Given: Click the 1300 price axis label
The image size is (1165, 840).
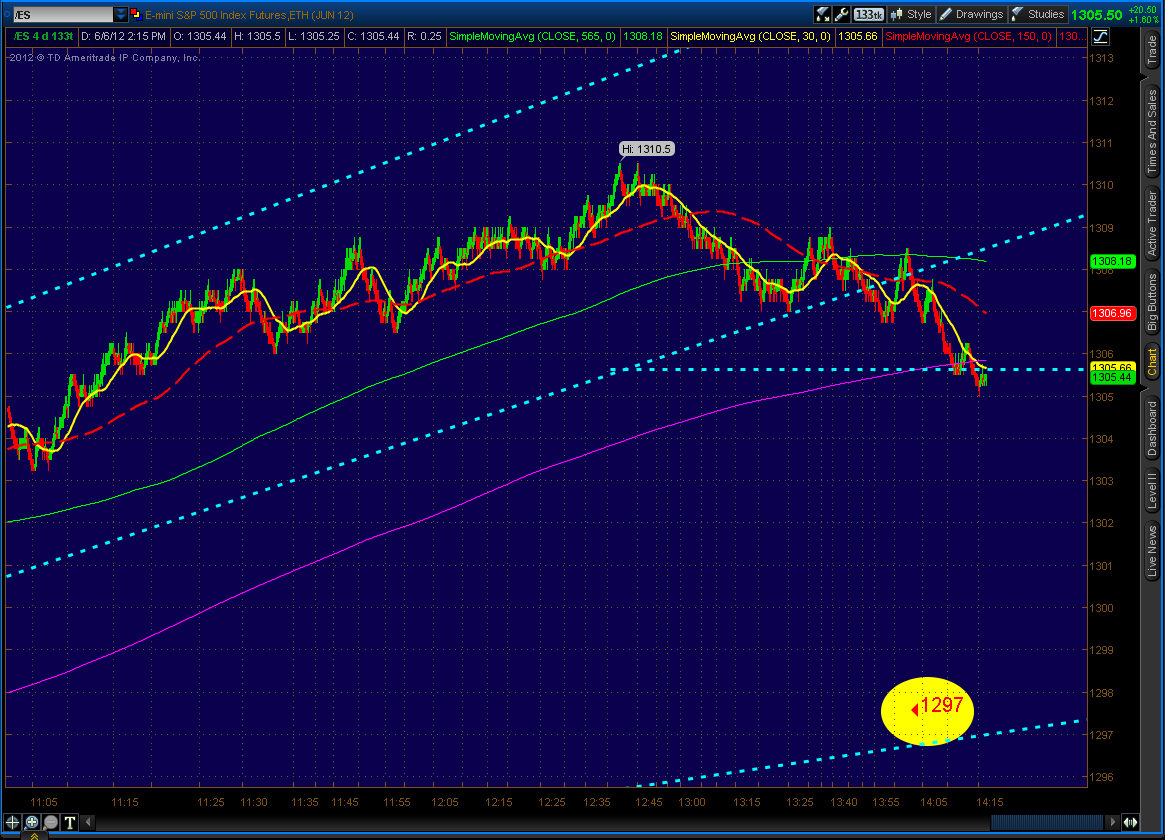Looking at the screenshot, I should click(x=1102, y=608).
